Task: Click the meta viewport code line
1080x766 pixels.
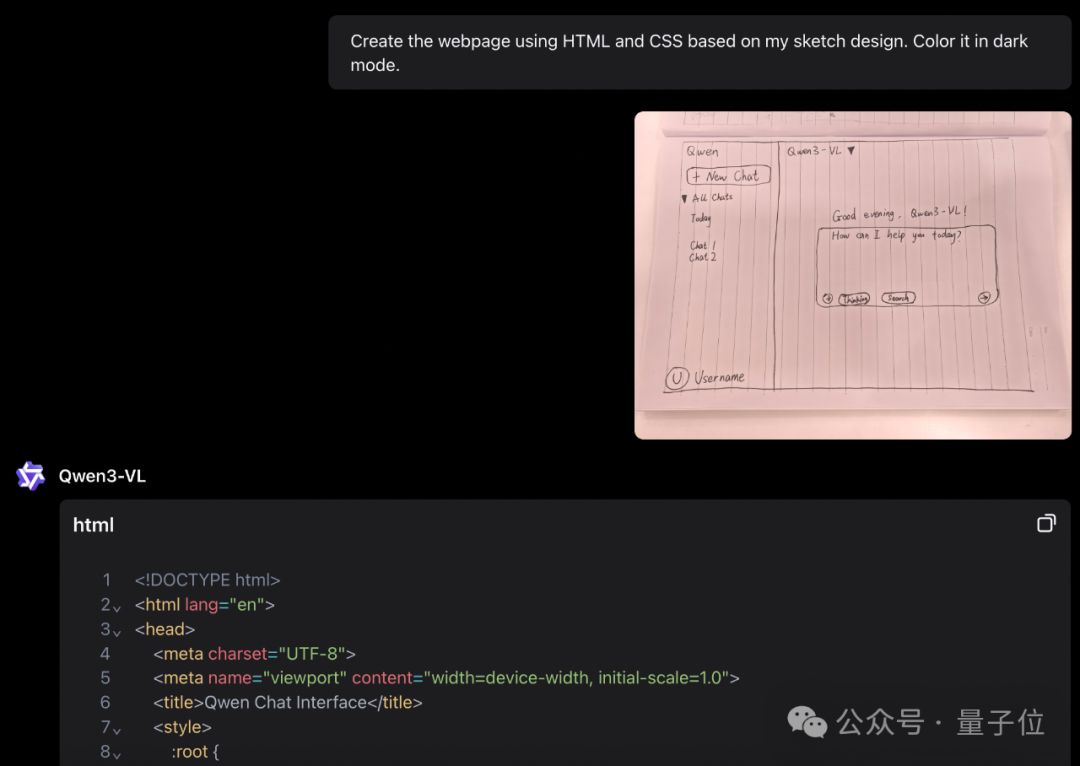Action: 446,678
